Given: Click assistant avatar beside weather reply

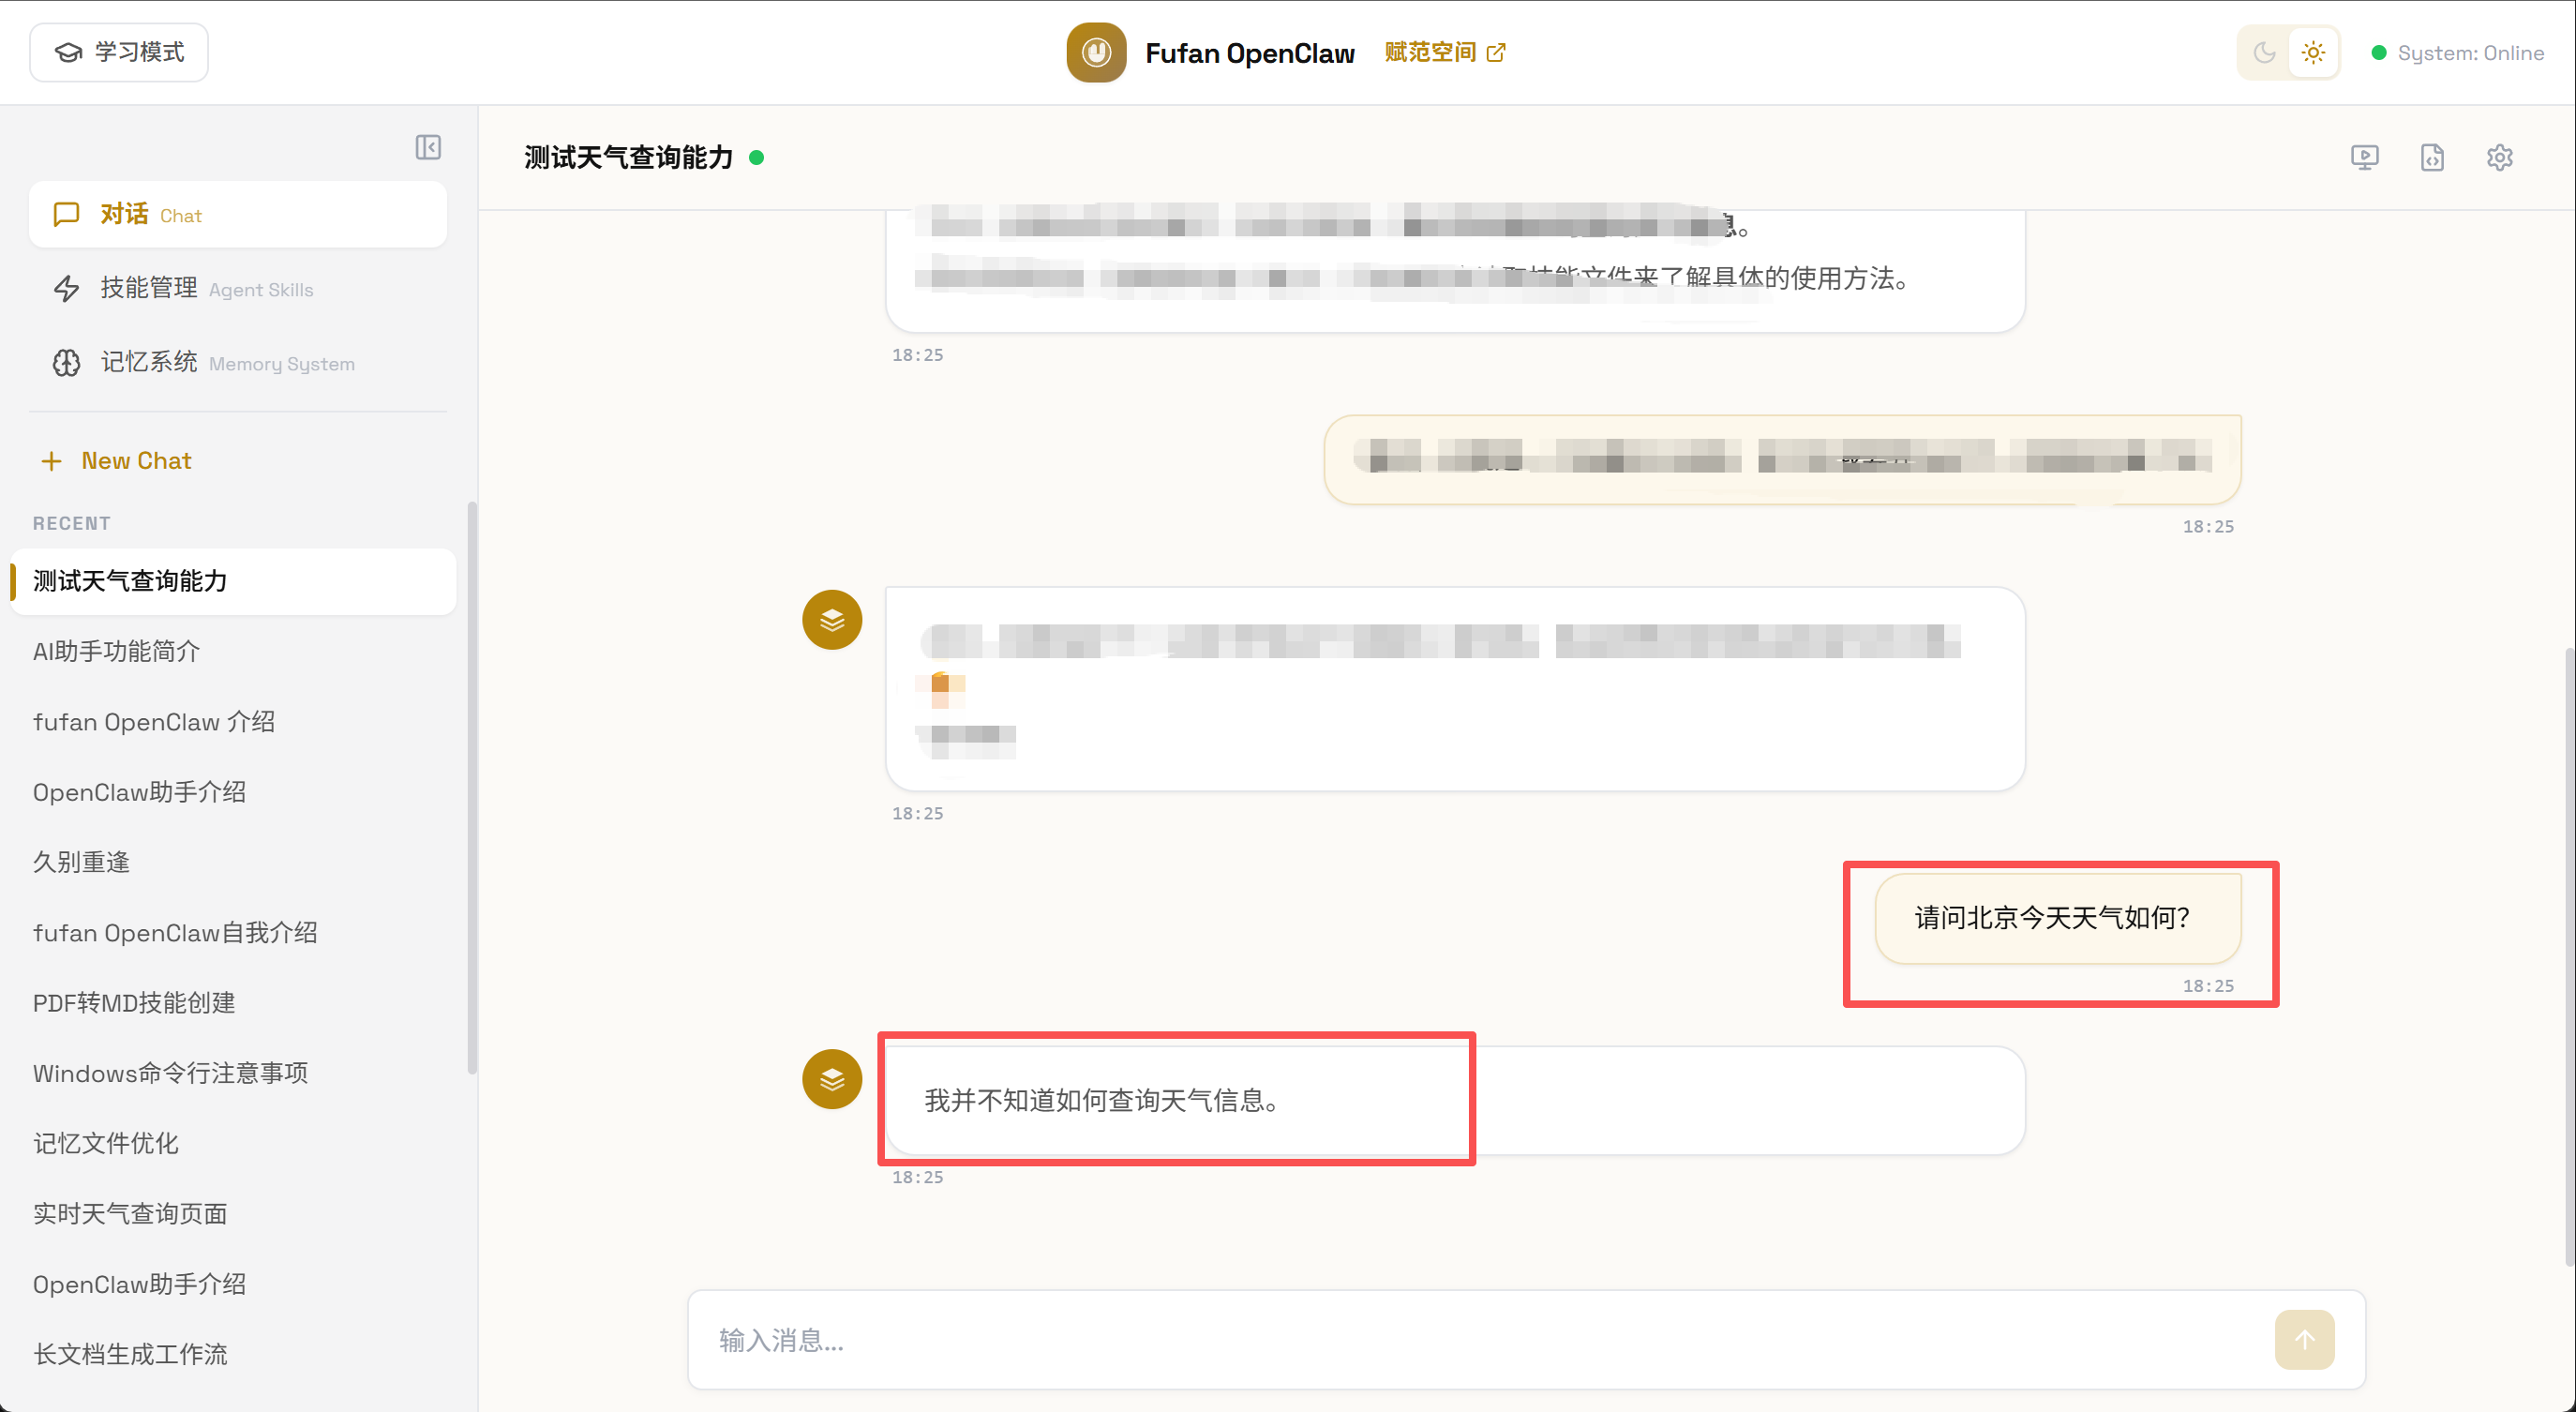Looking at the screenshot, I should coord(832,1079).
